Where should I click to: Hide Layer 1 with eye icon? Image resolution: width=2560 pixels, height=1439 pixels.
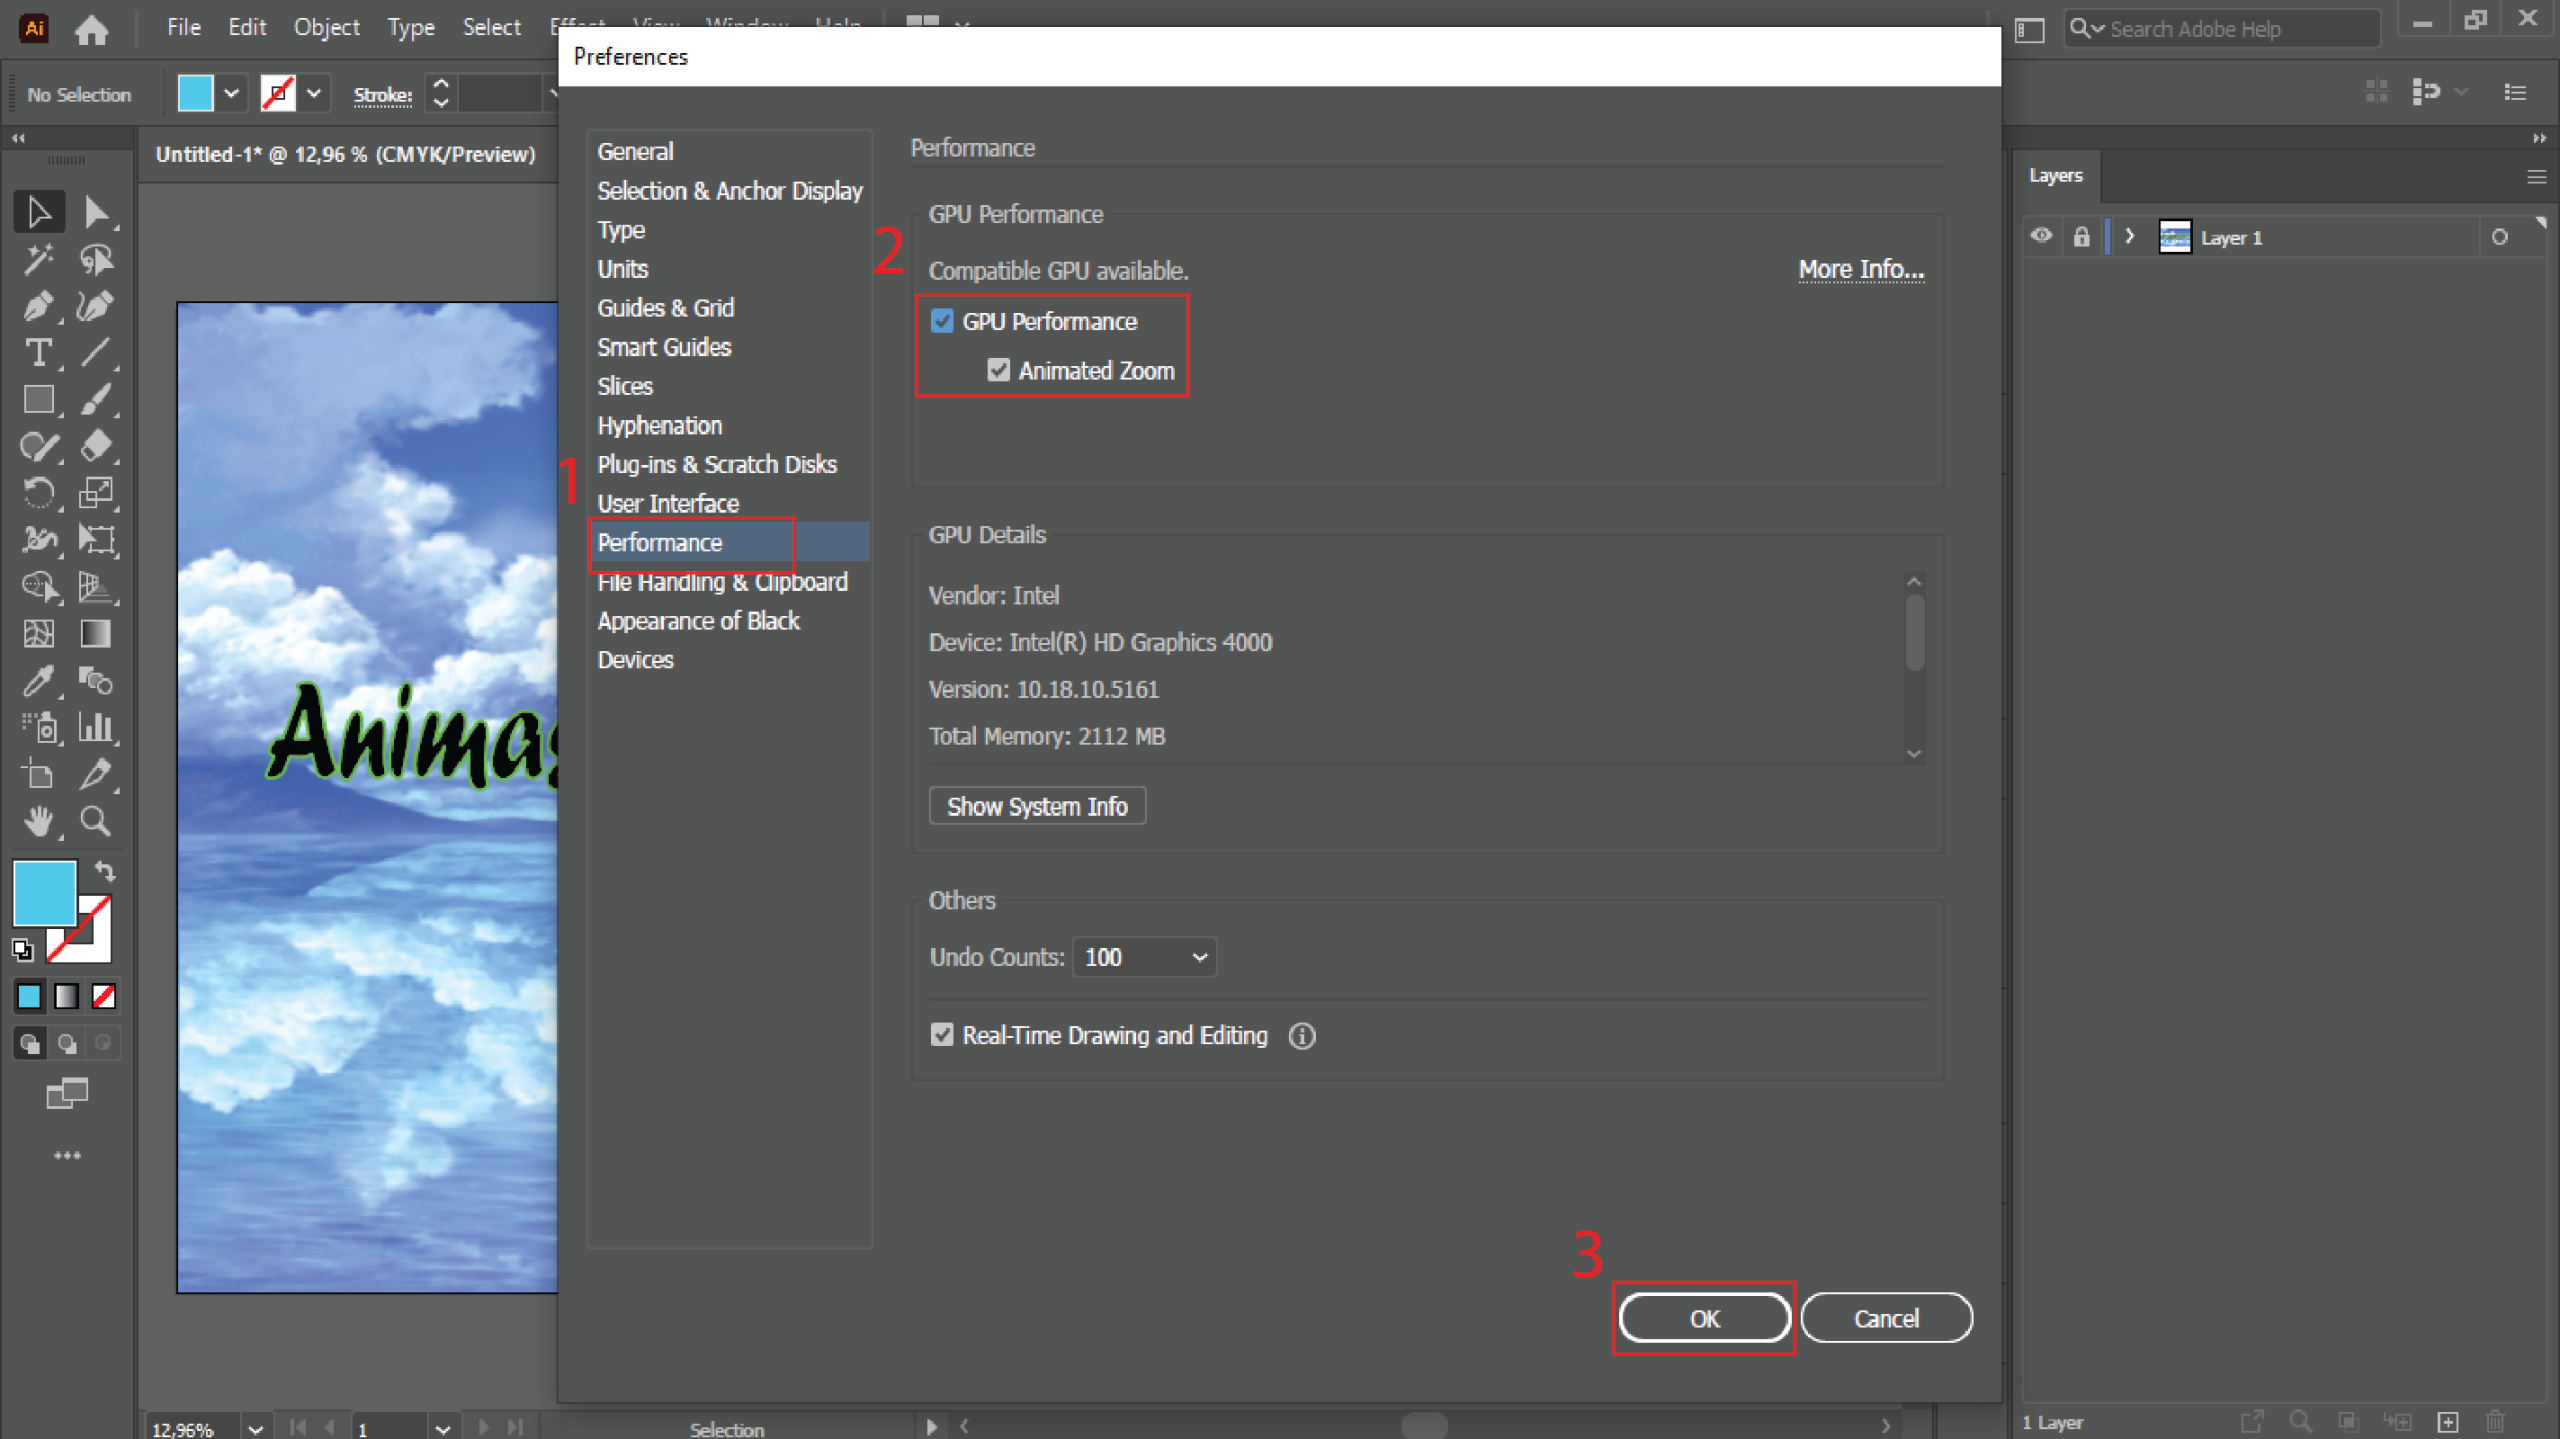point(2041,237)
